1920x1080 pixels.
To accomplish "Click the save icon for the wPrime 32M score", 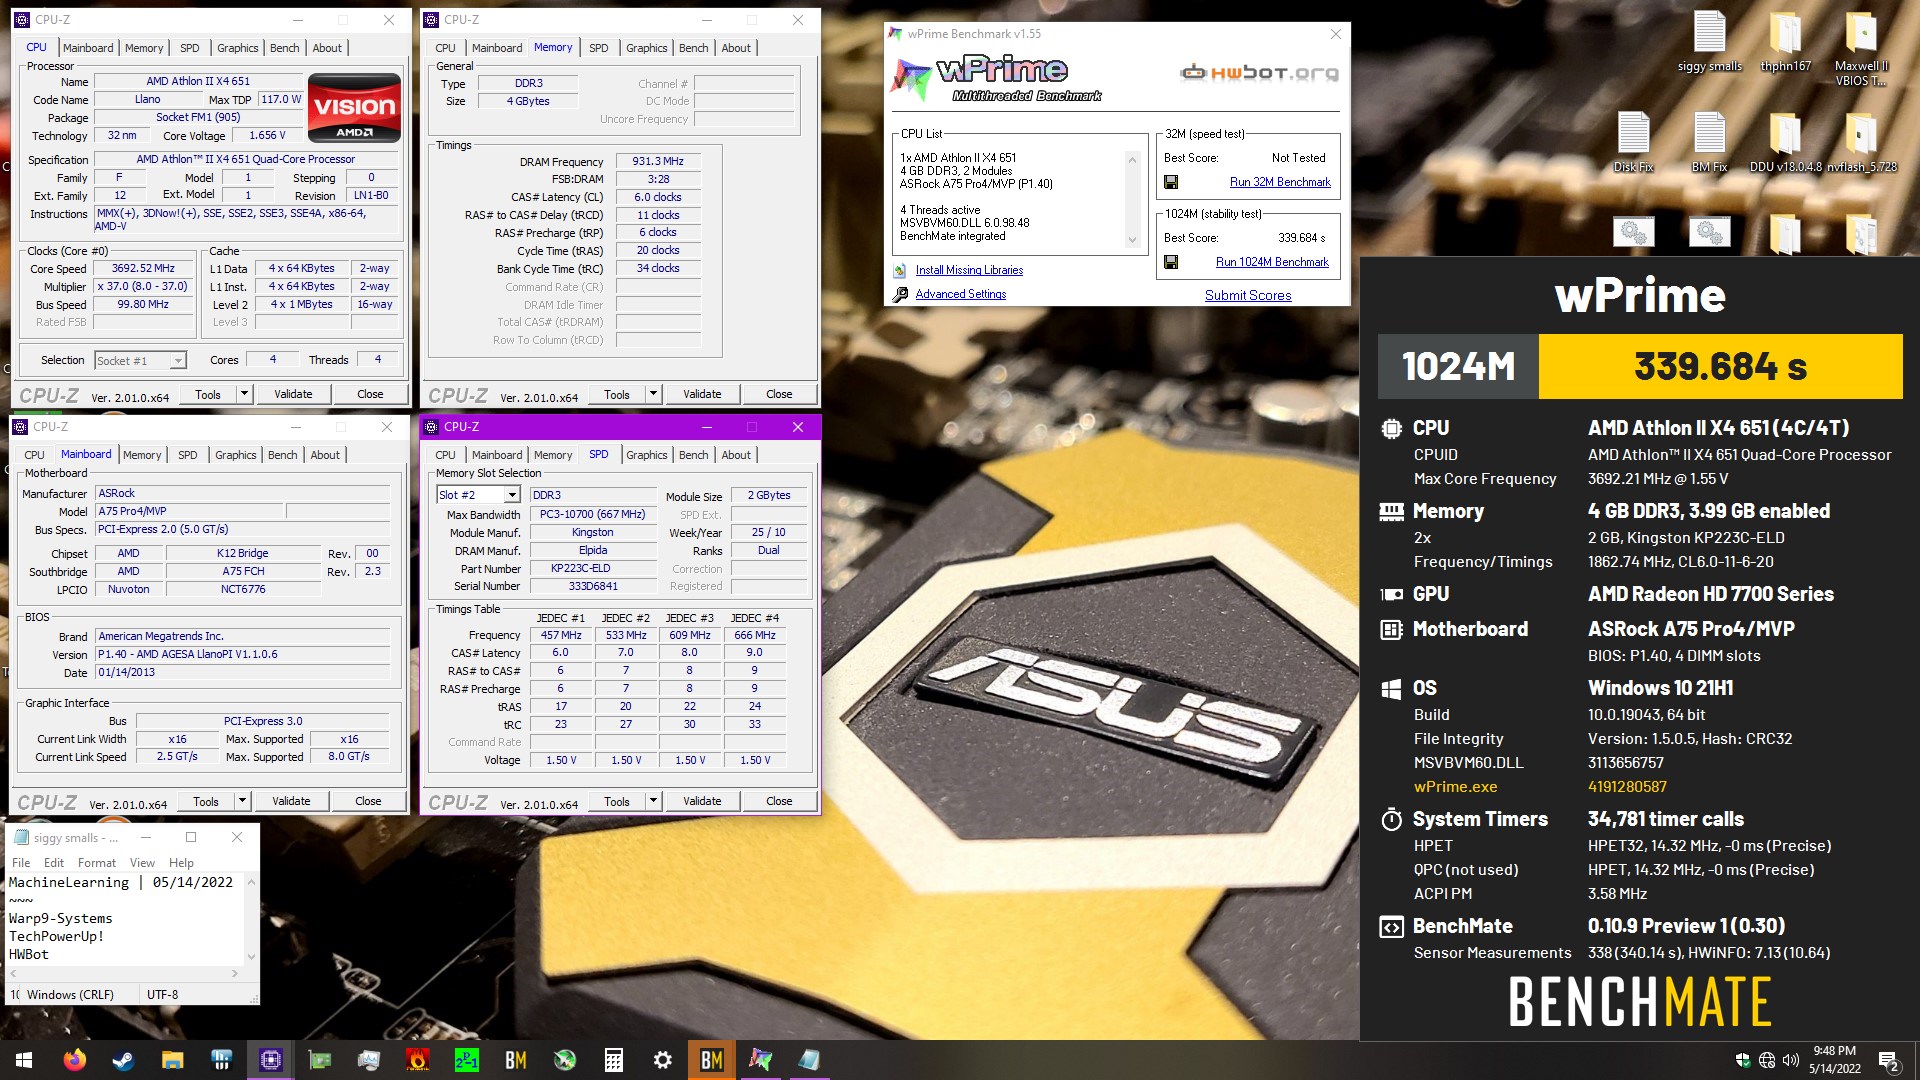I will 1171,182.
